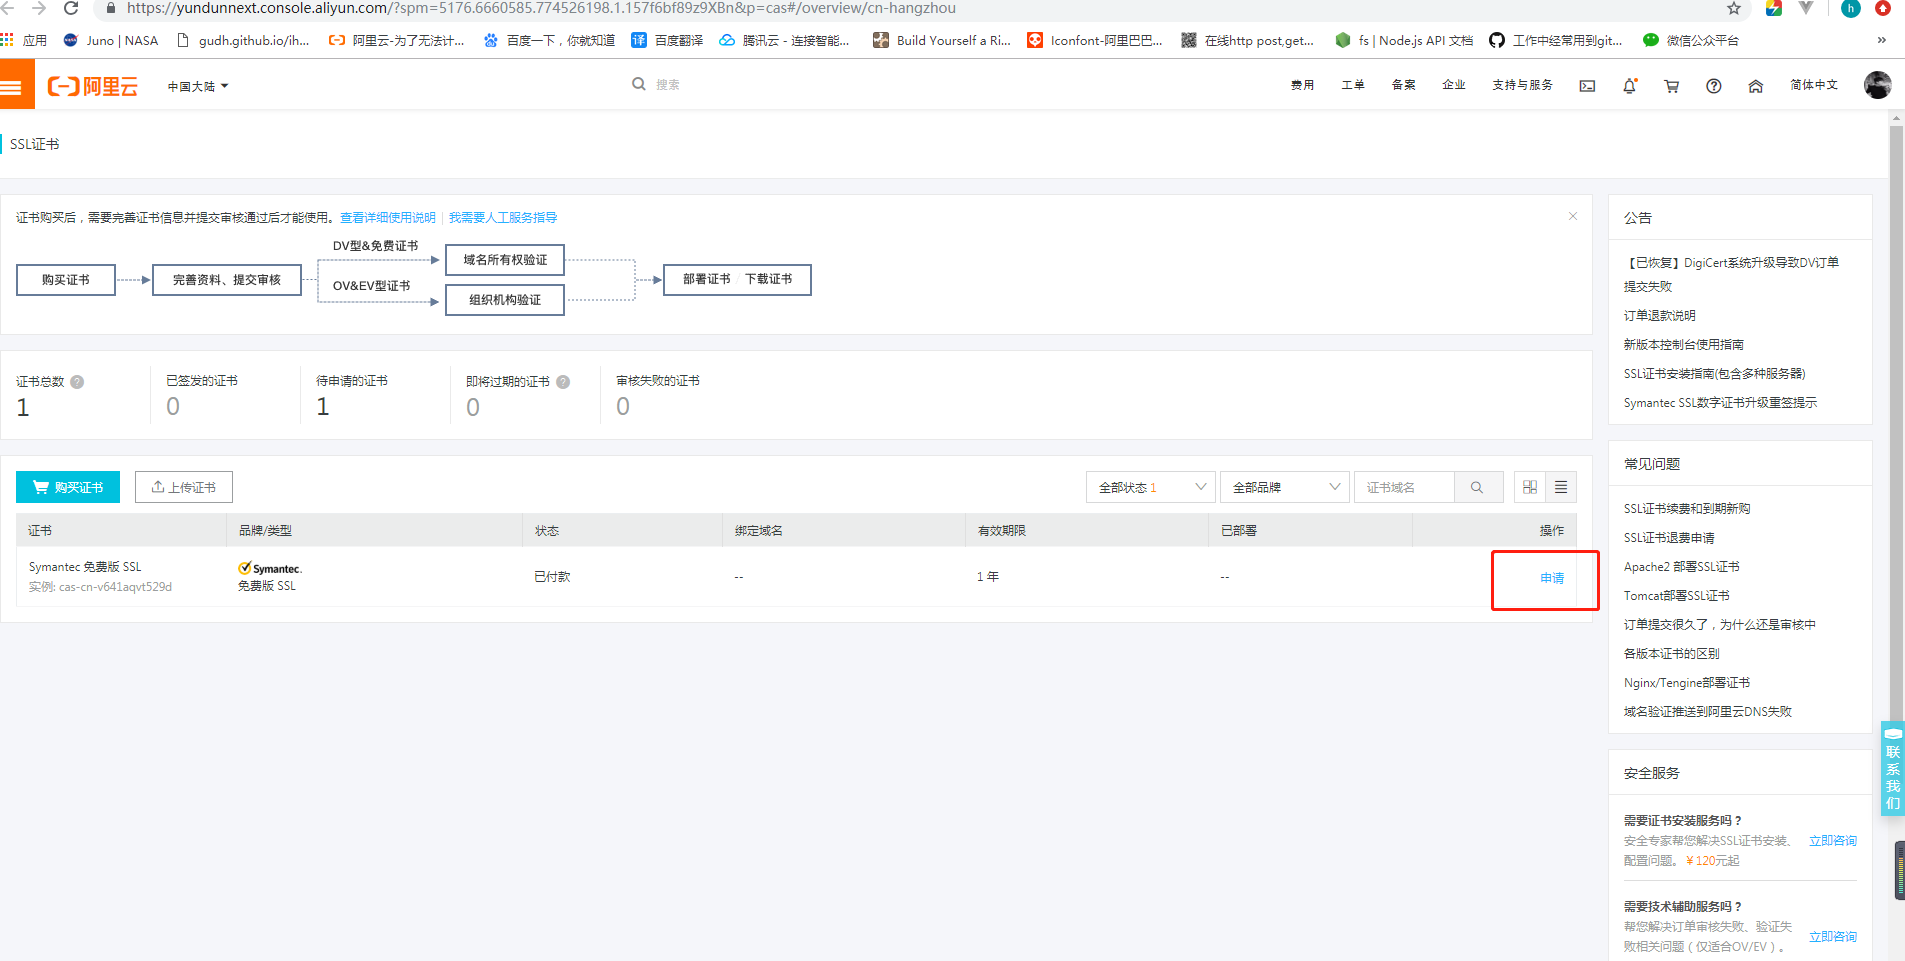Go forward in browser history

[39, 8]
